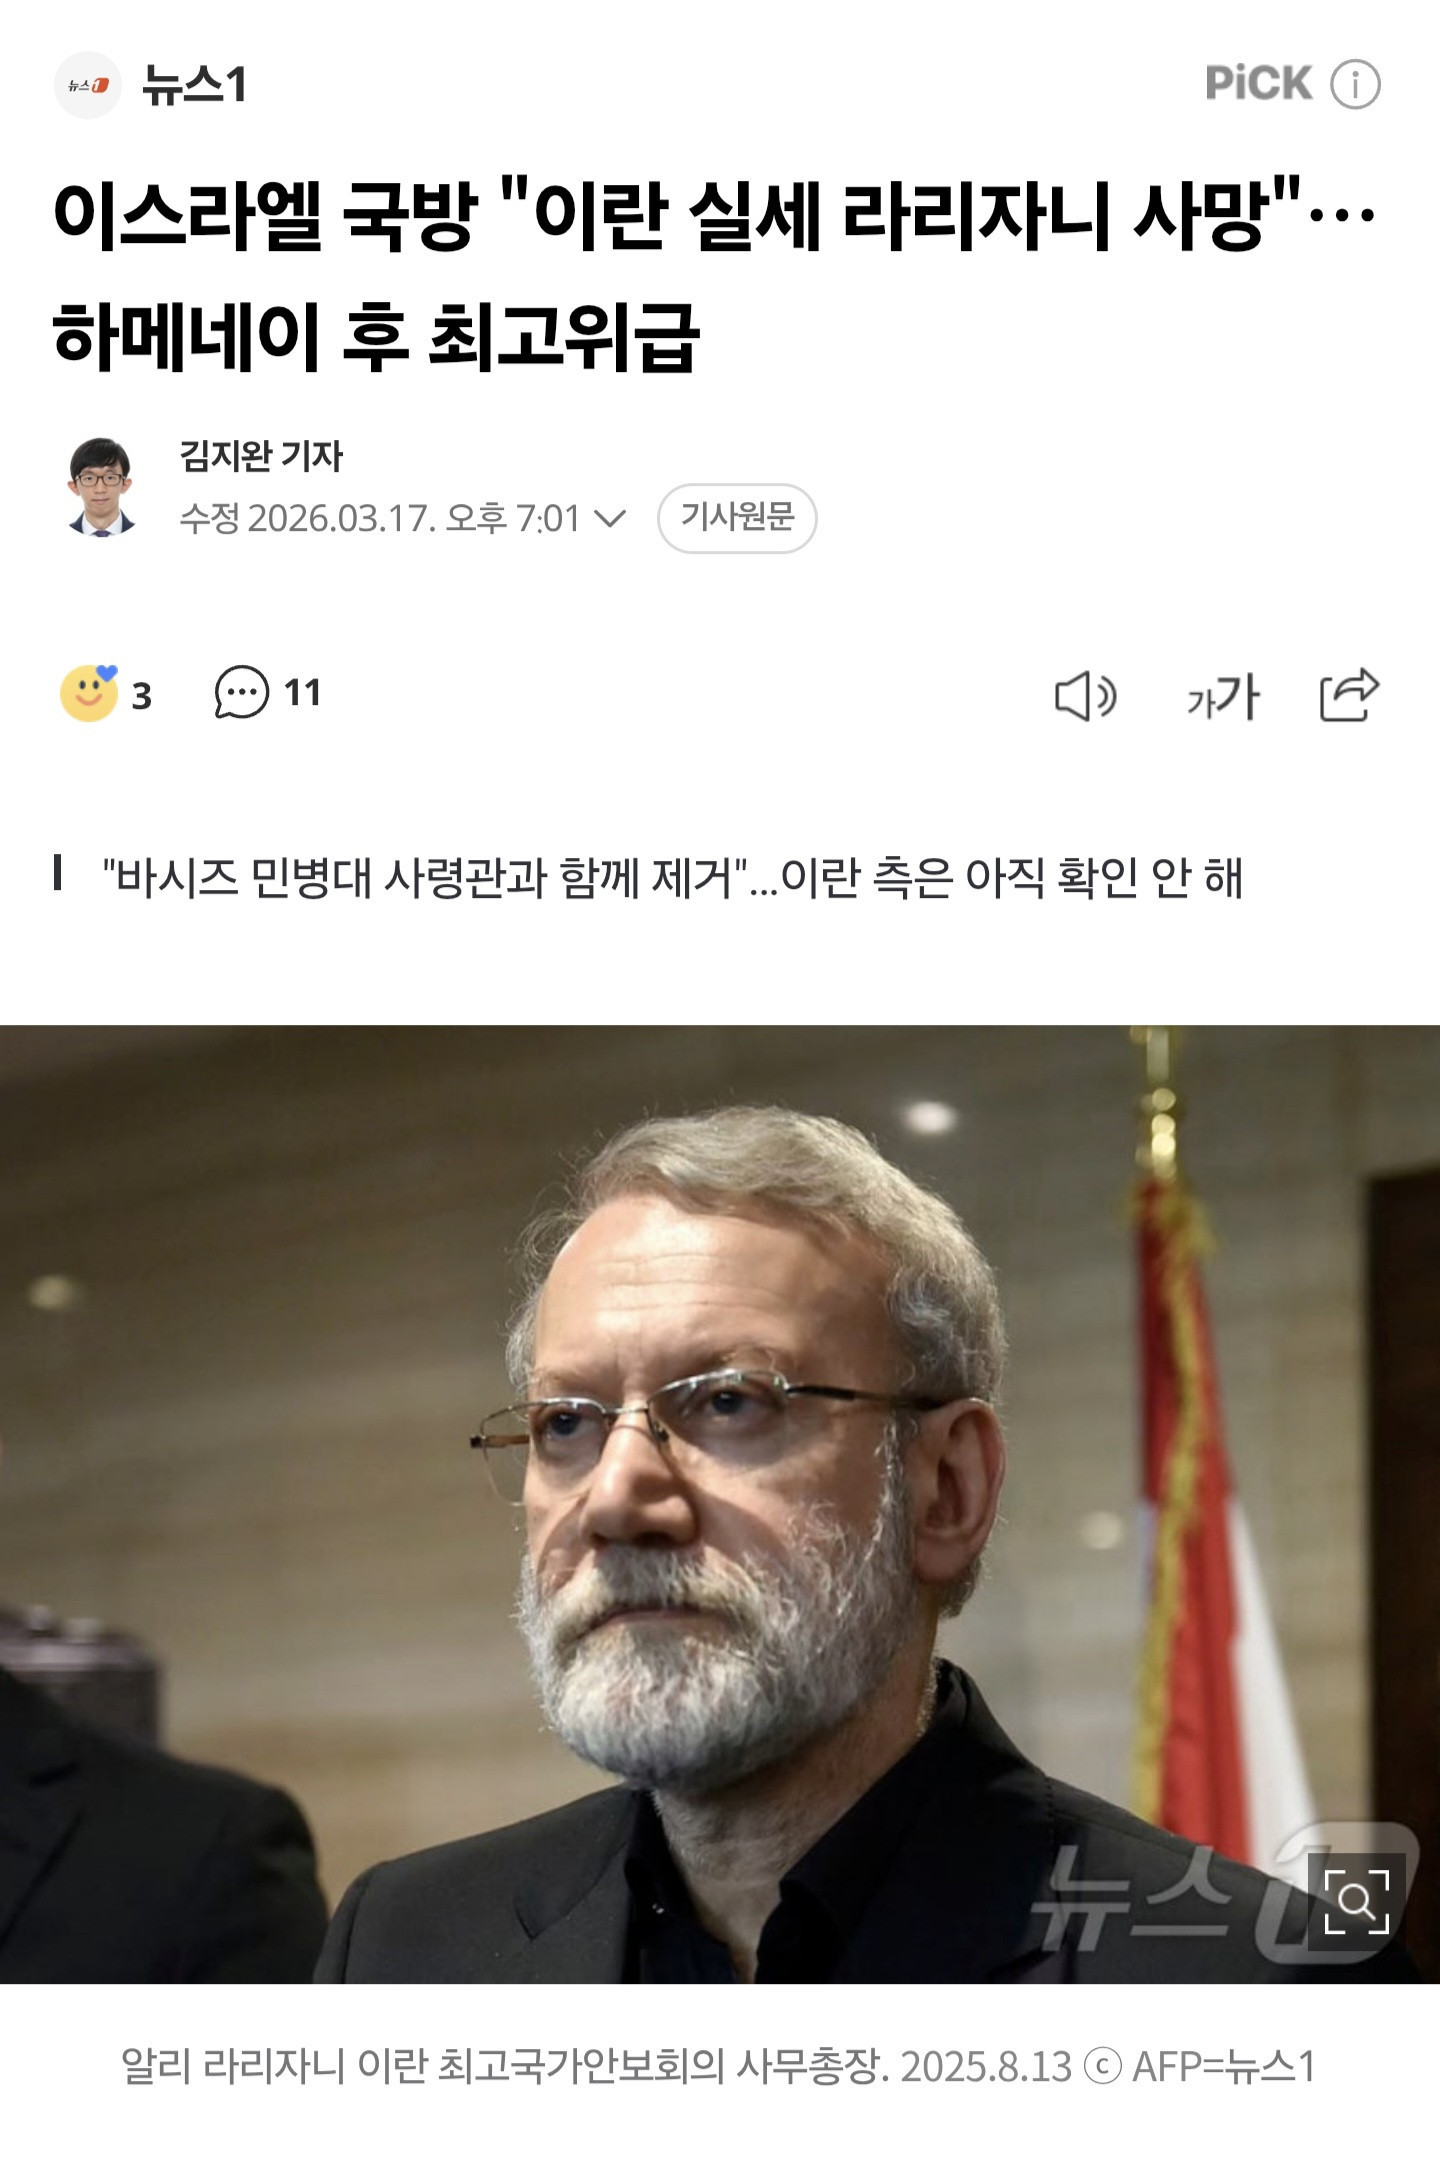
Task: Open the PiCK info (i) icon
Action: point(1355,84)
